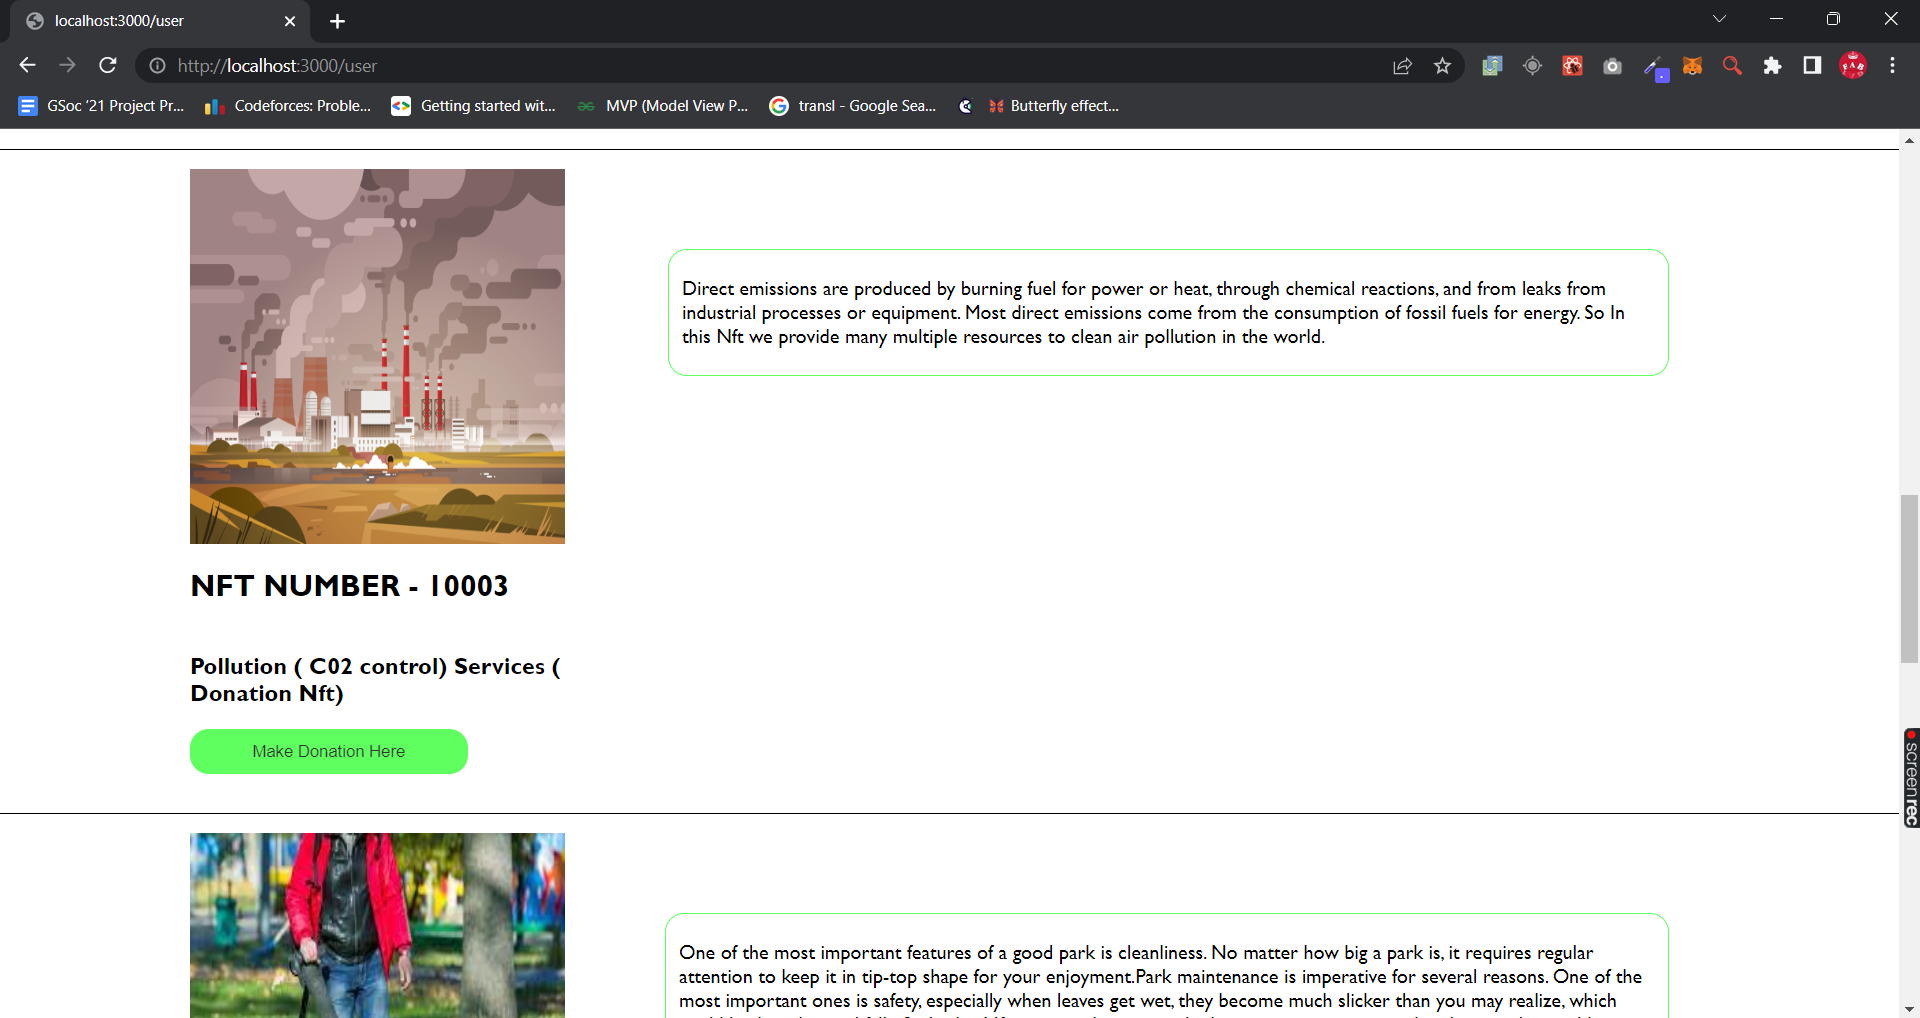The width and height of the screenshot is (1920, 1018).
Task: Open the green-blue arrows extension icon
Action: 1492,66
